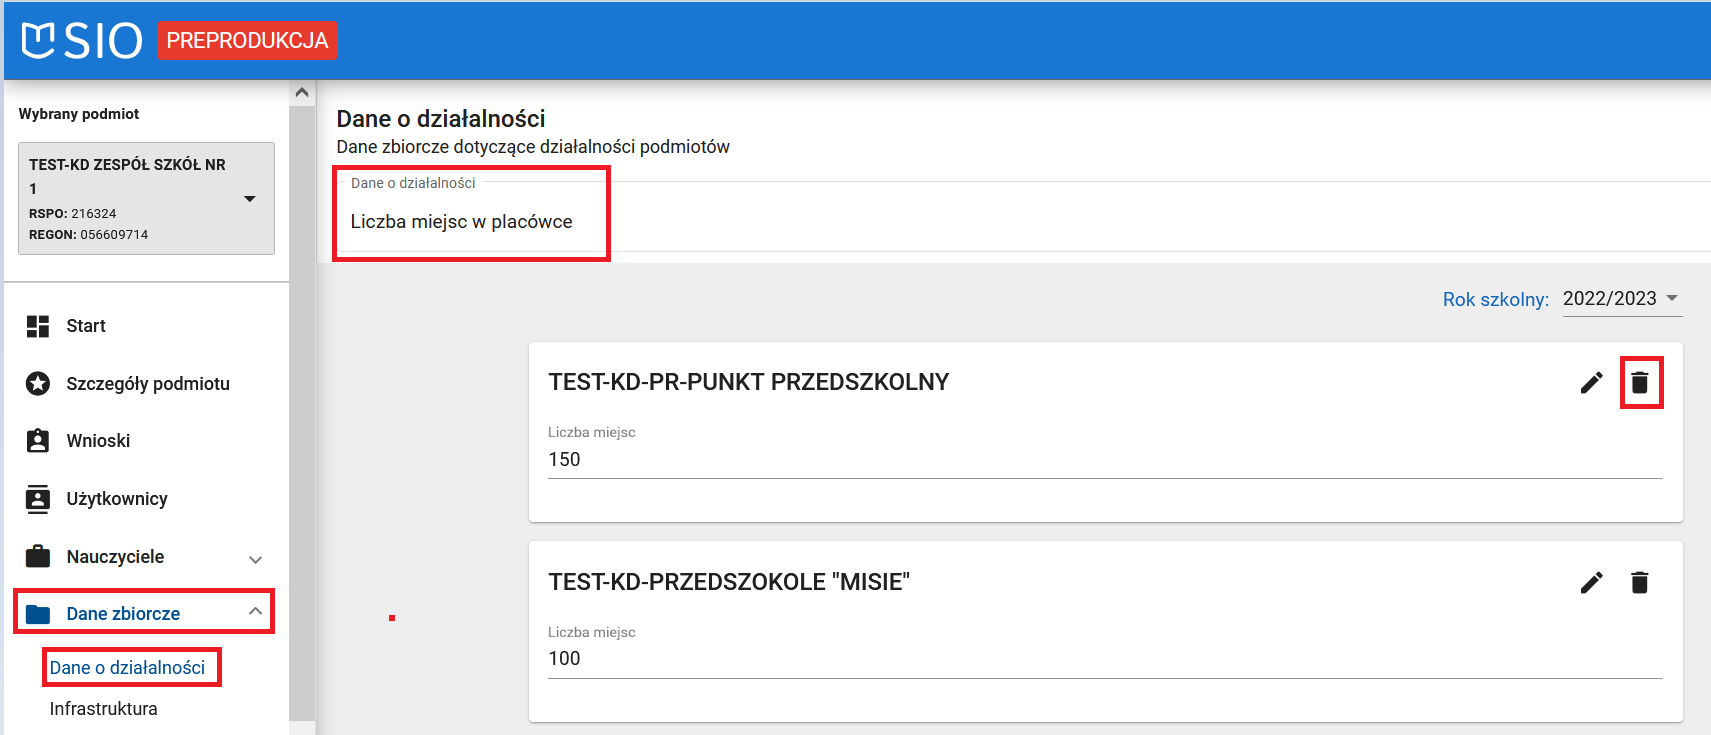Open the Rok szkolny 2022/2023 dropdown
The width and height of the screenshot is (1711, 735).
(x=1621, y=299)
